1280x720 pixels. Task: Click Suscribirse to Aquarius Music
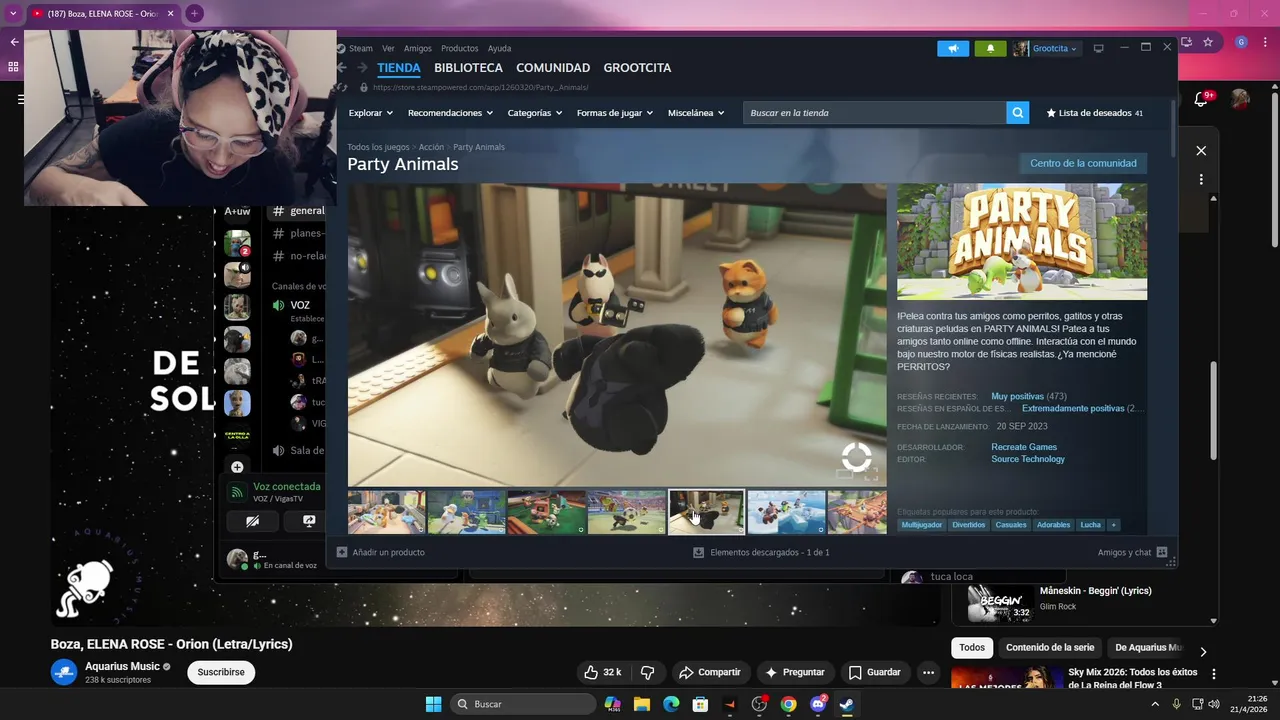[x=221, y=672]
